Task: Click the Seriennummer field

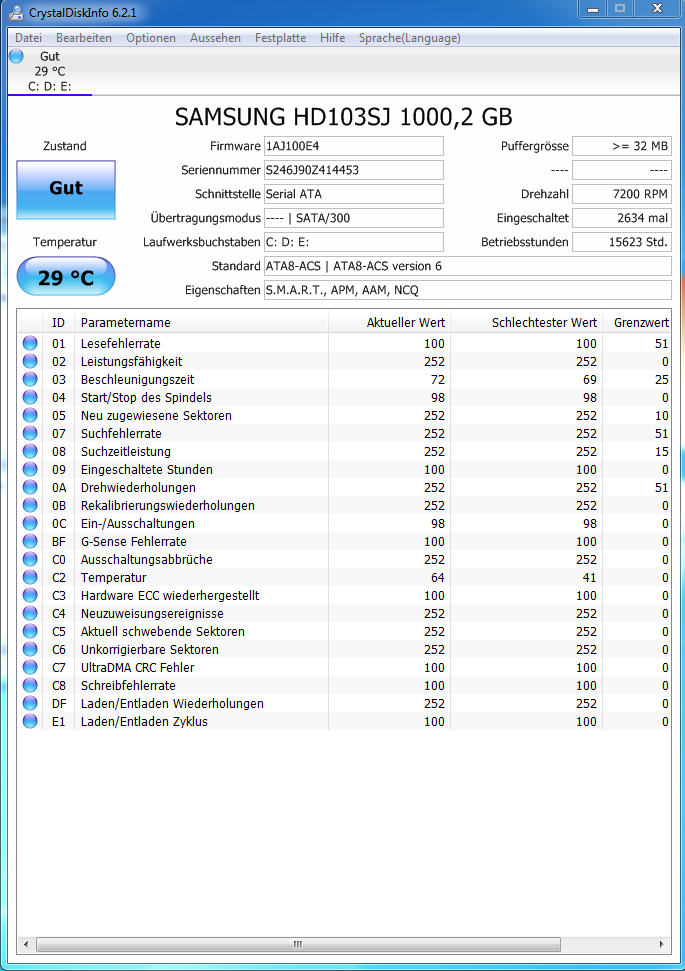Action: (x=354, y=170)
